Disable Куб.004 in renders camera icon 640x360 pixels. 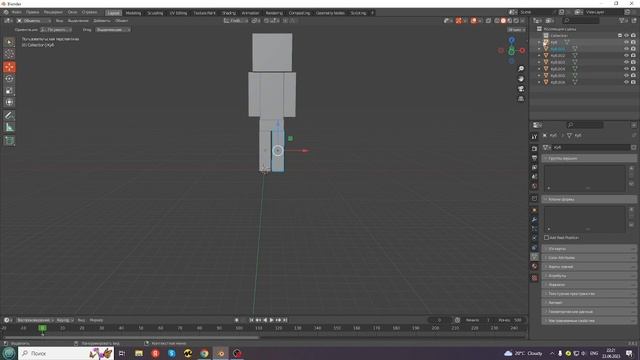pyautogui.click(x=633, y=69)
